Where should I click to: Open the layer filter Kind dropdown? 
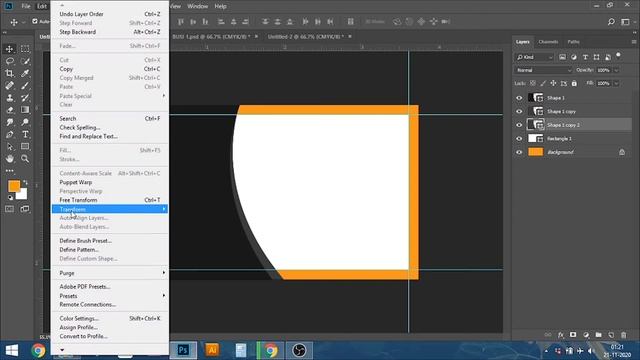click(x=535, y=57)
